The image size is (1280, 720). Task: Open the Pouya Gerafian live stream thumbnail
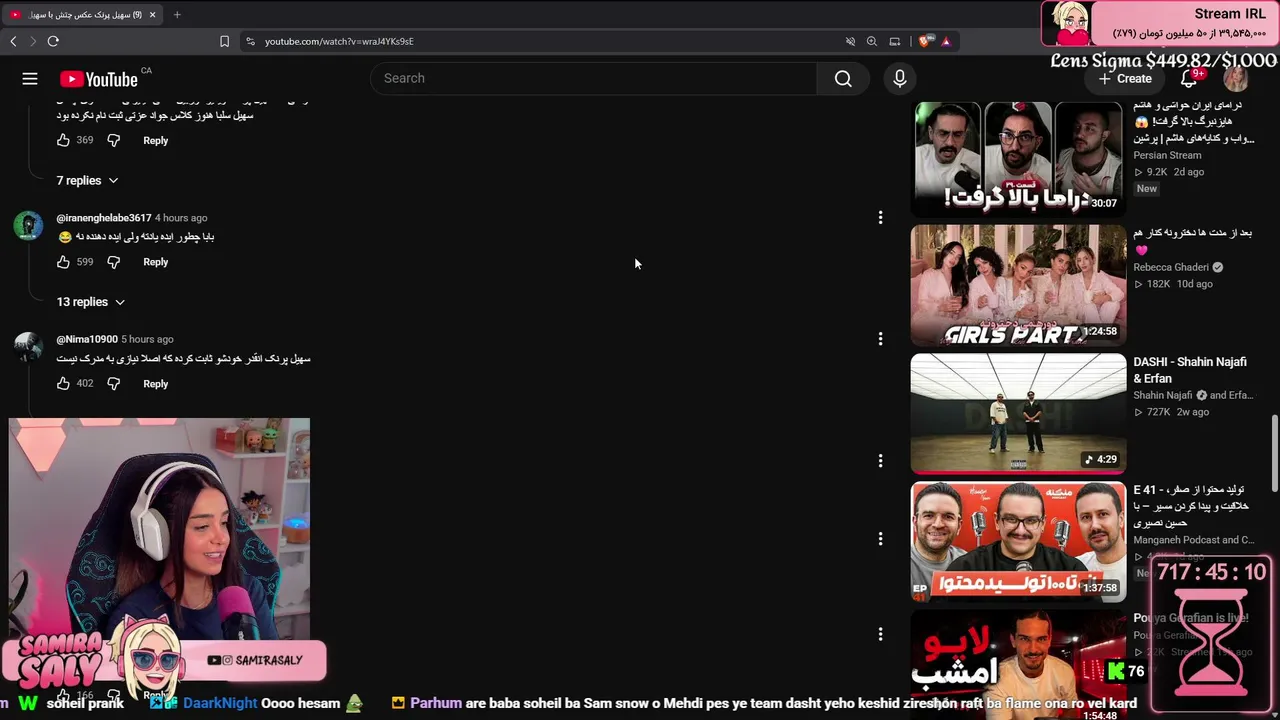(1018, 665)
